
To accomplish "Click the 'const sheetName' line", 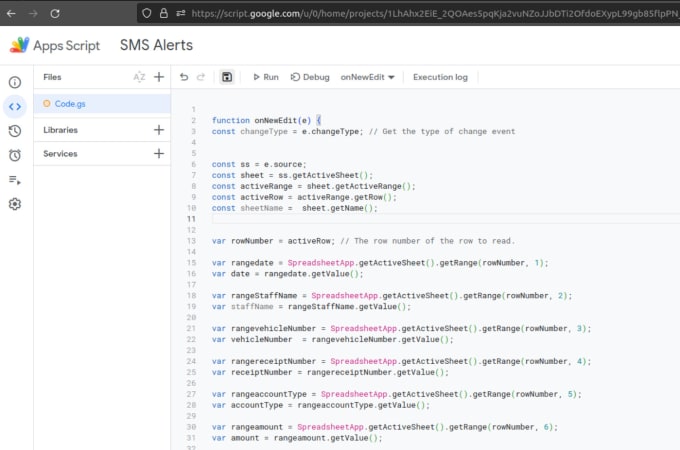I will (x=294, y=208).
